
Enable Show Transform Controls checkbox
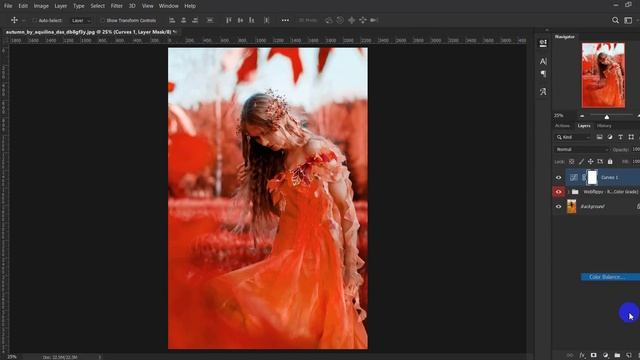pyautogui.click(x=102, y=20)
